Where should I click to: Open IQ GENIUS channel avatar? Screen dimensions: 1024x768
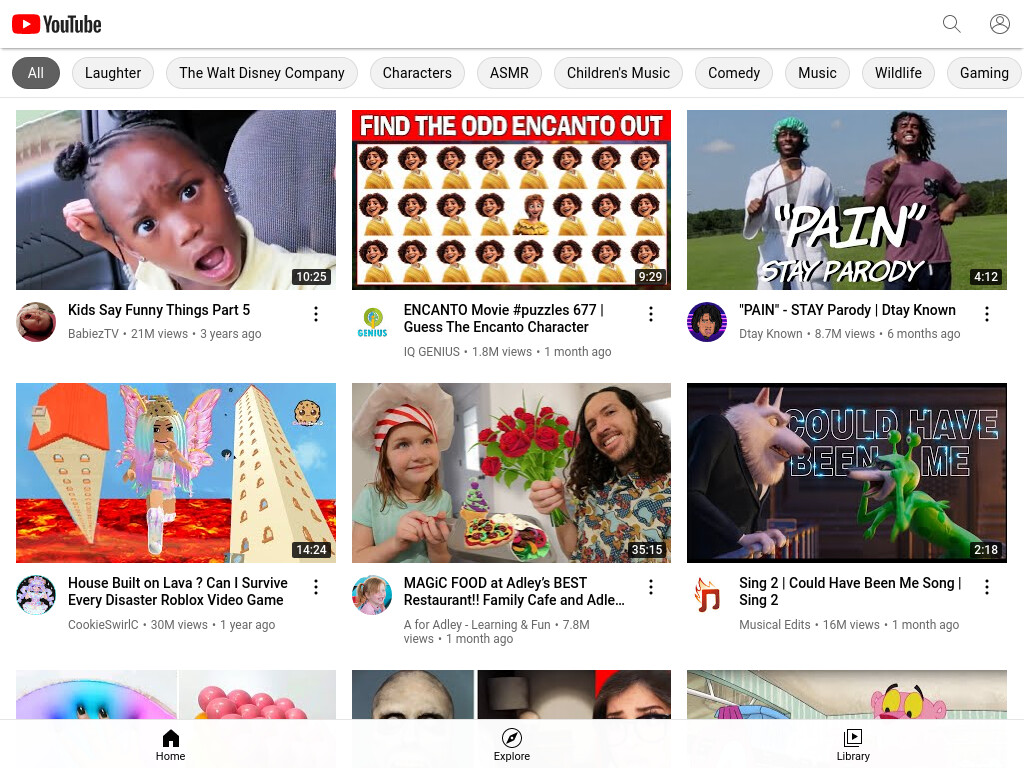click(x=372, y=322)
